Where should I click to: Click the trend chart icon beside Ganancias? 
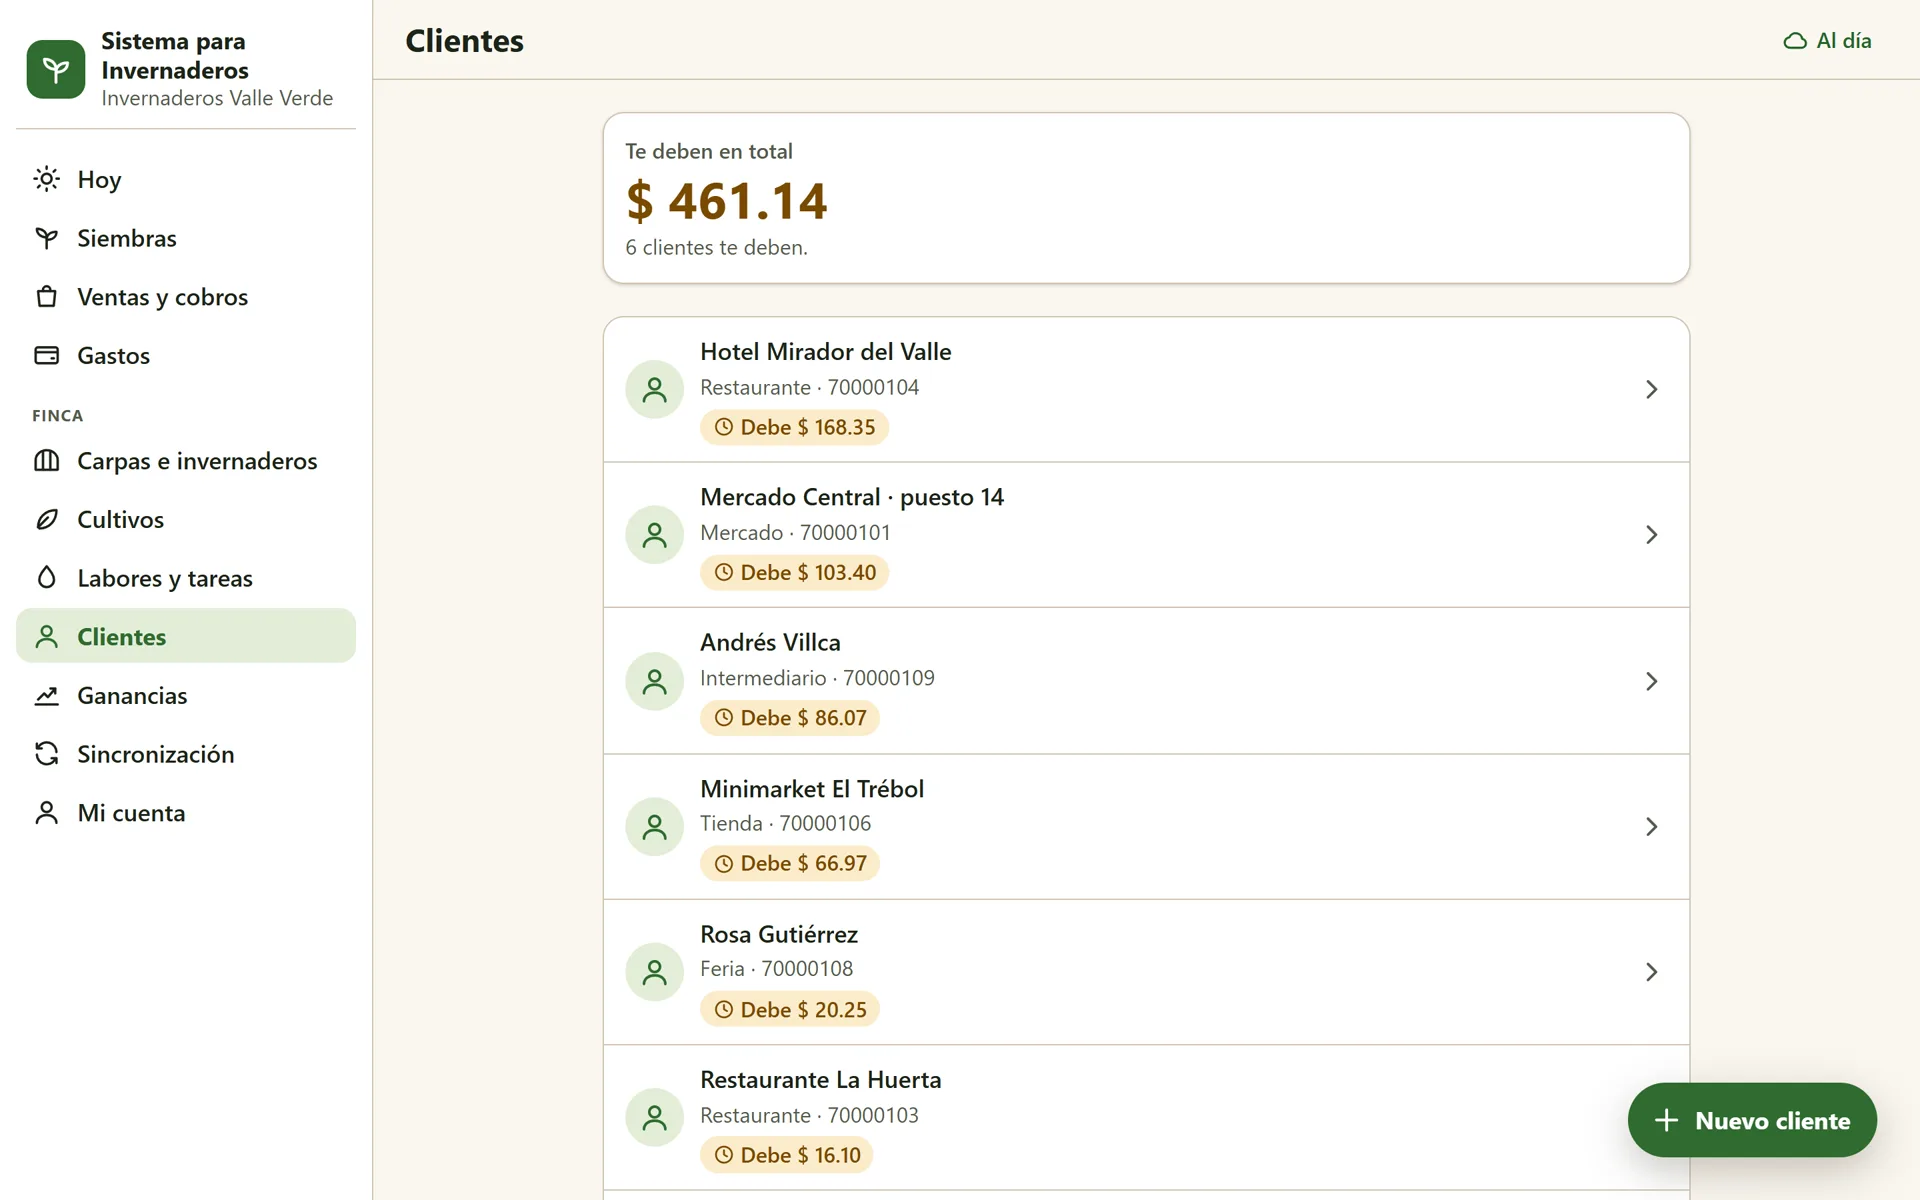46,695
